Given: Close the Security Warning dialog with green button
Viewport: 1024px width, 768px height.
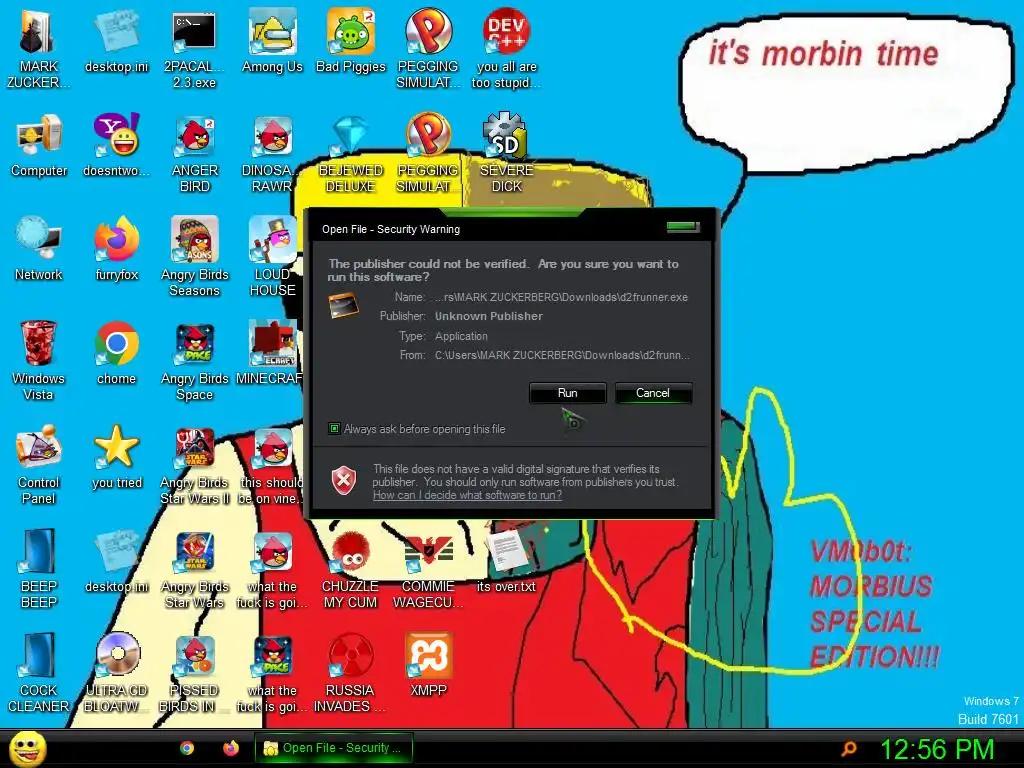Looking at the screenshot, I should click(x=682, y=227).
